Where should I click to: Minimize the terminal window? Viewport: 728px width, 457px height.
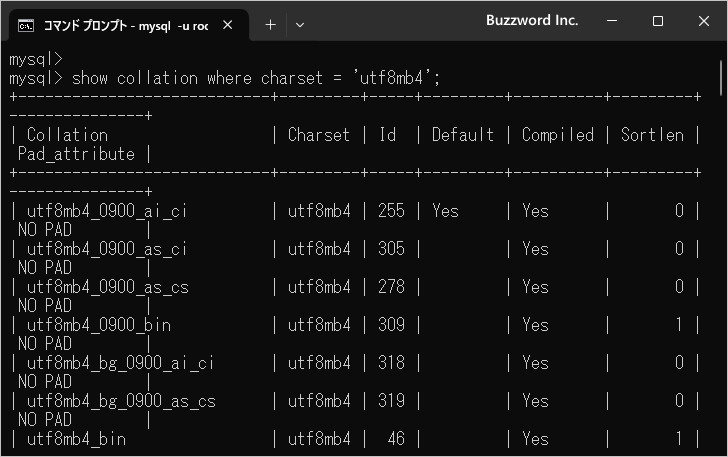(x=612, y=21)
